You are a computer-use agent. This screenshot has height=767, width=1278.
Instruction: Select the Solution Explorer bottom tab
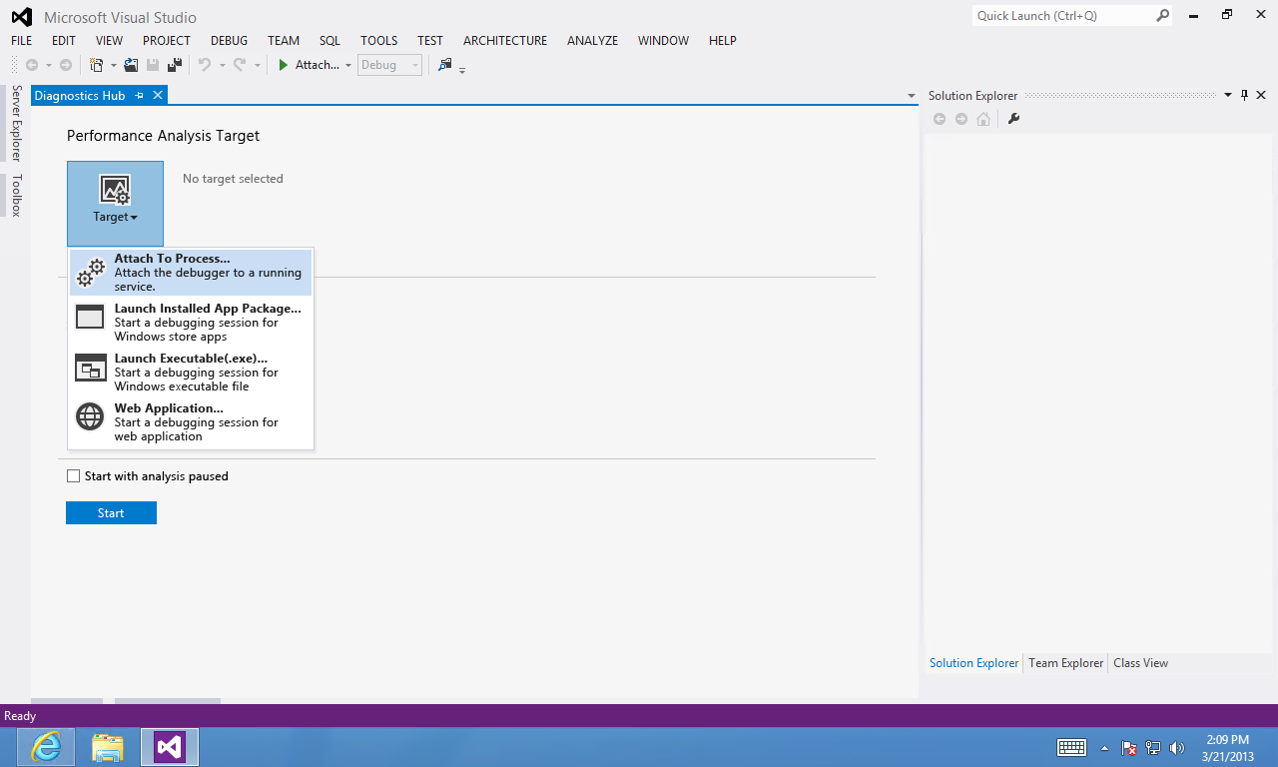click(x=974, y=663)
